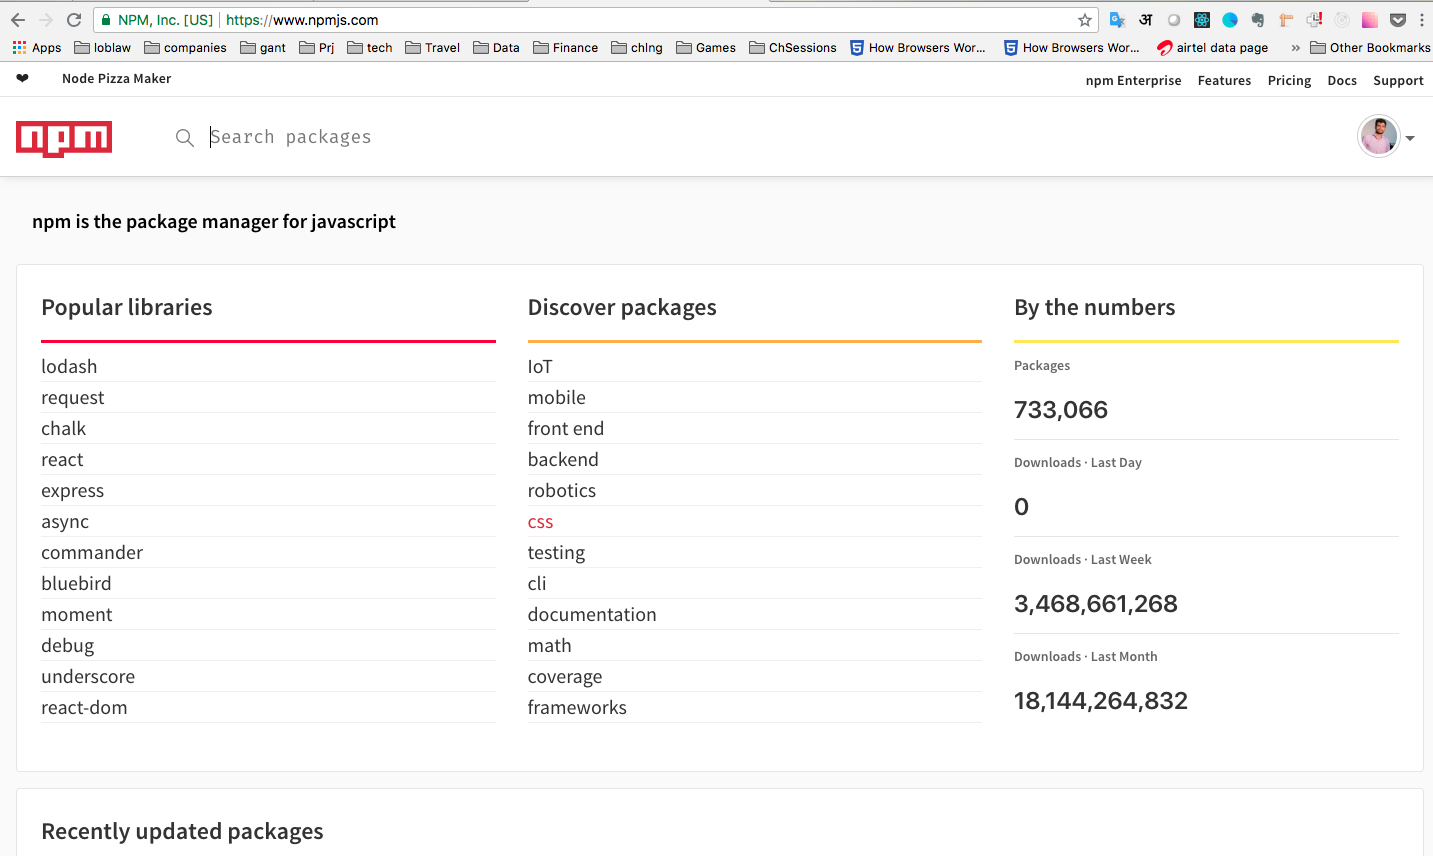Click the magnifier search icon

tap(184, 138)
